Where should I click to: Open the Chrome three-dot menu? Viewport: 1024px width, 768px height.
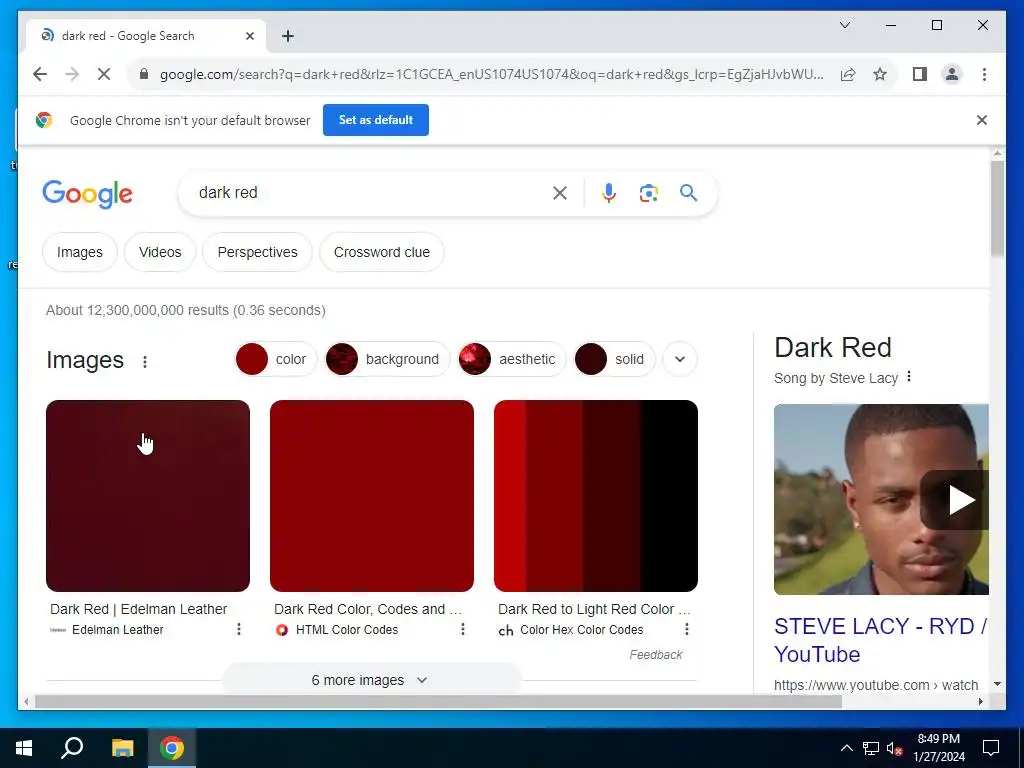coord(984,74)
